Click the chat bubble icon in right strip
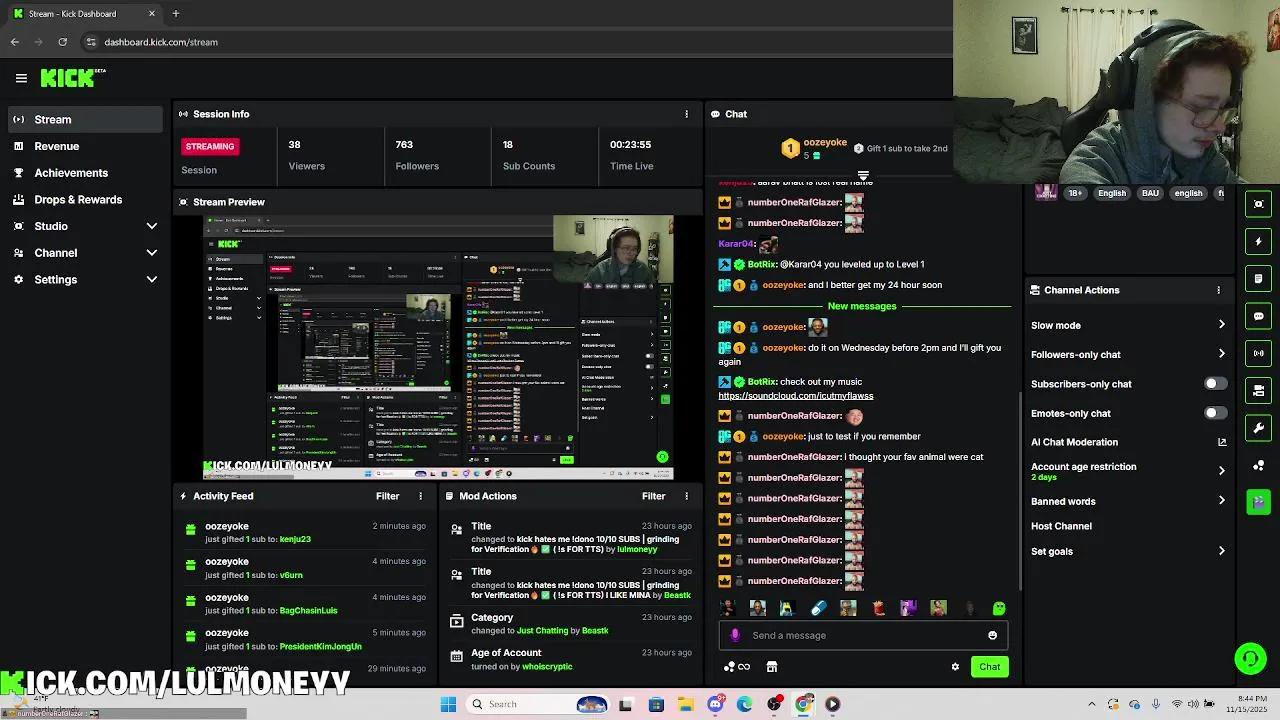This screenshot has width=1280, height=720. click(x=1259, y=316)
